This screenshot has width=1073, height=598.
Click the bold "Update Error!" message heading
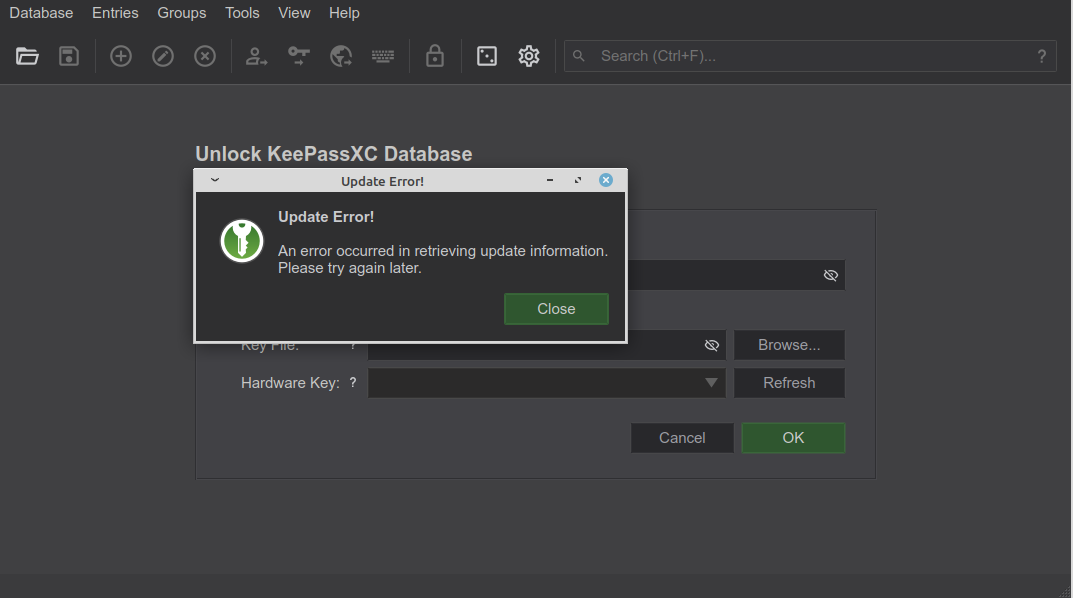coord(326,217)
